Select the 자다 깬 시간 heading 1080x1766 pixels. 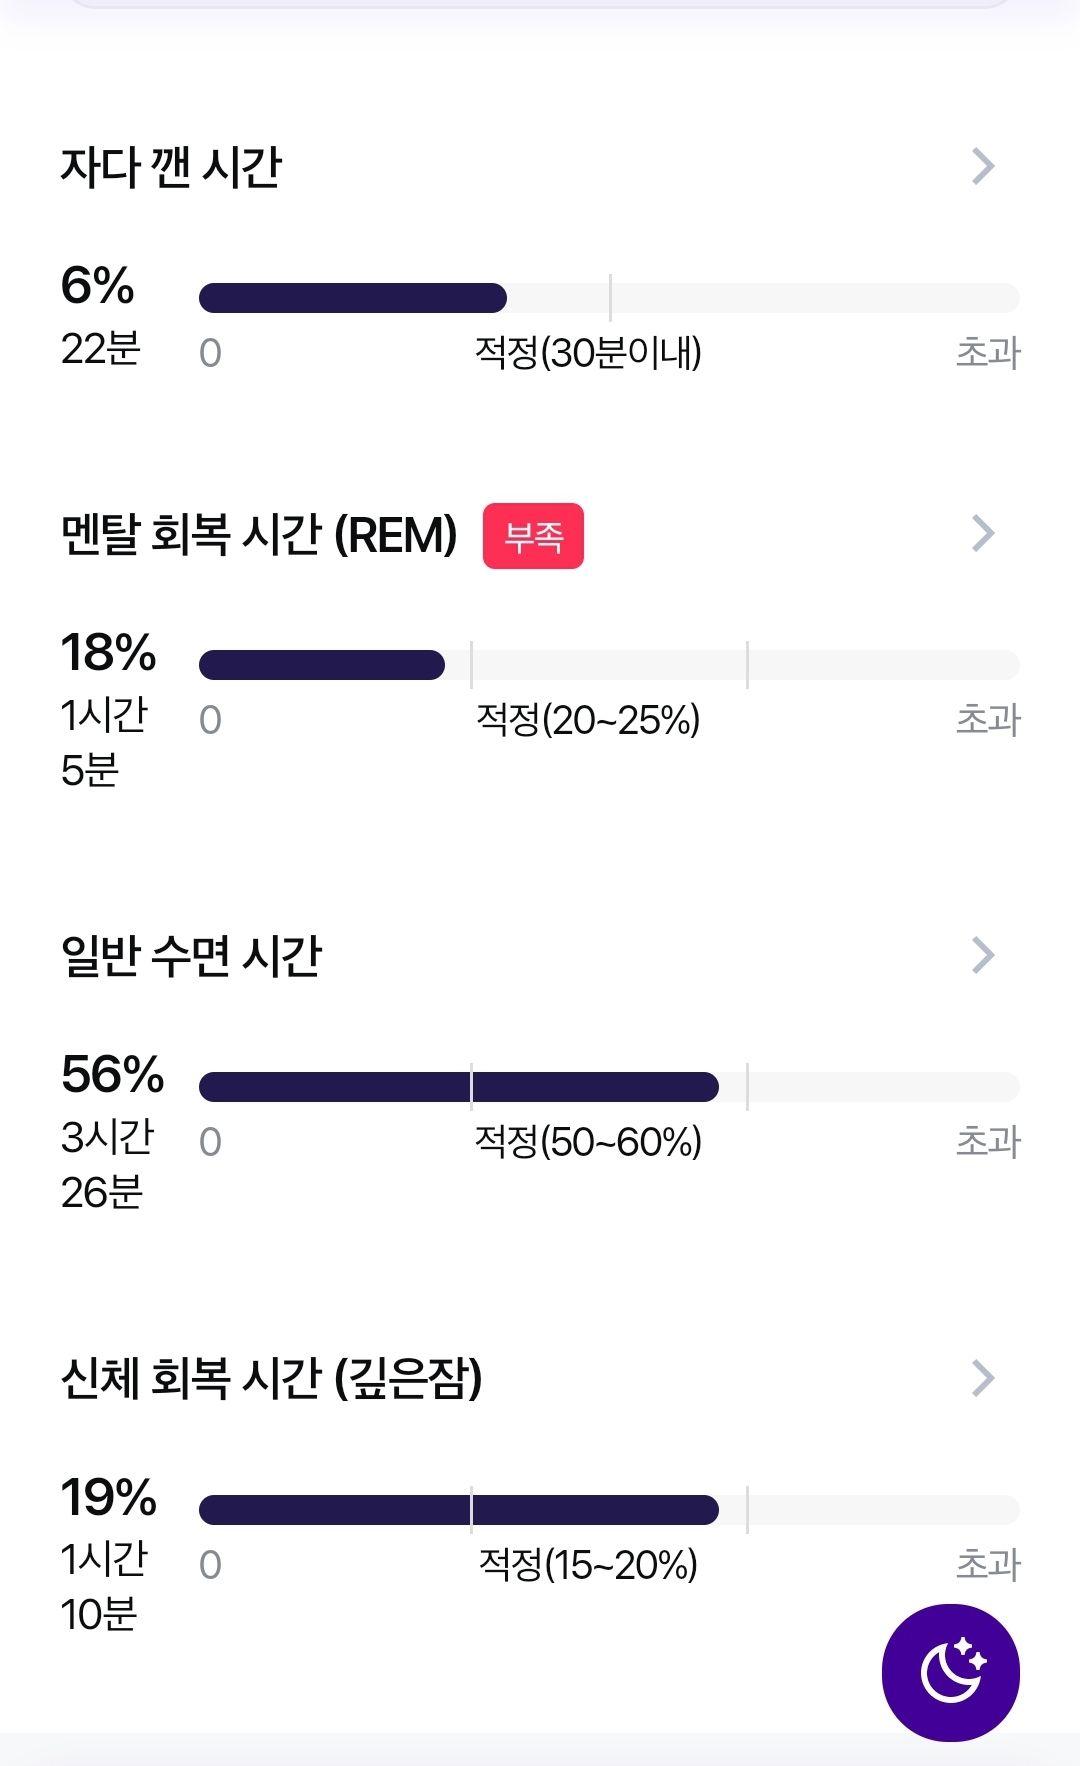(171, 167)
